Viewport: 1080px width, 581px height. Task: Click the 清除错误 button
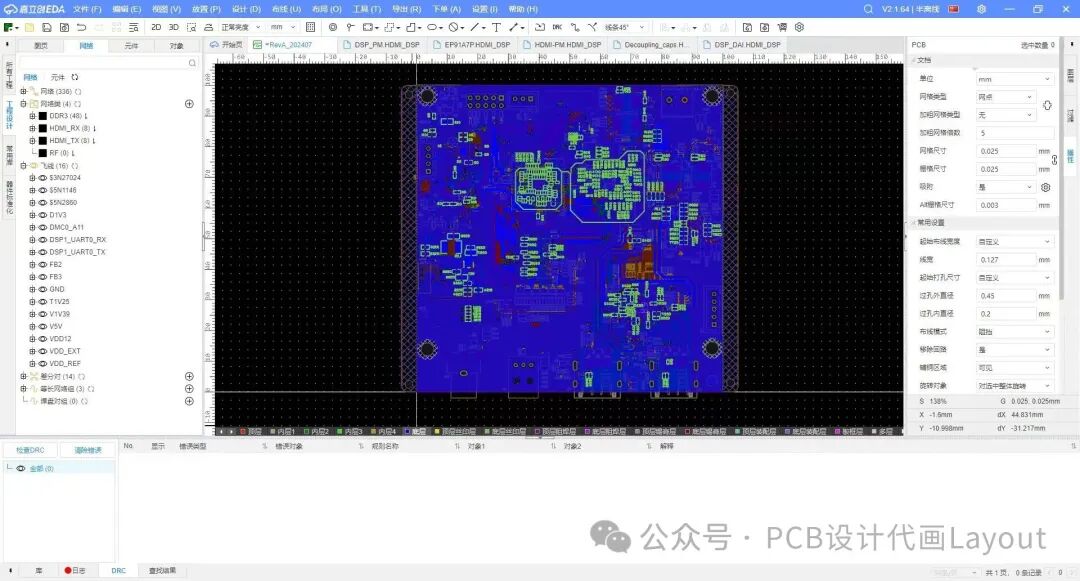pyautogui.click(x=87, y=450)
